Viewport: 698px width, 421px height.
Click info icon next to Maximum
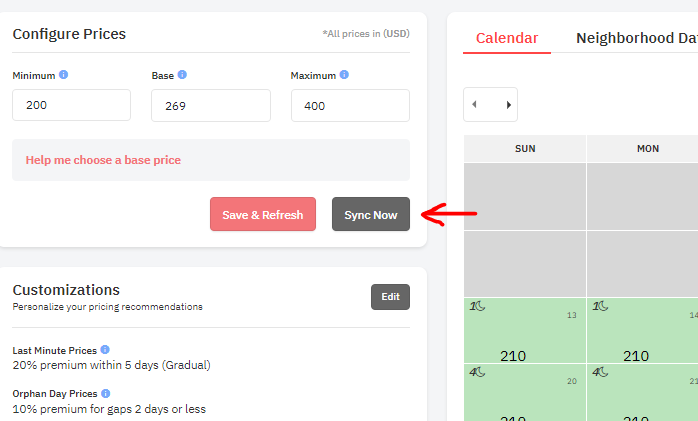coord(344,75)
